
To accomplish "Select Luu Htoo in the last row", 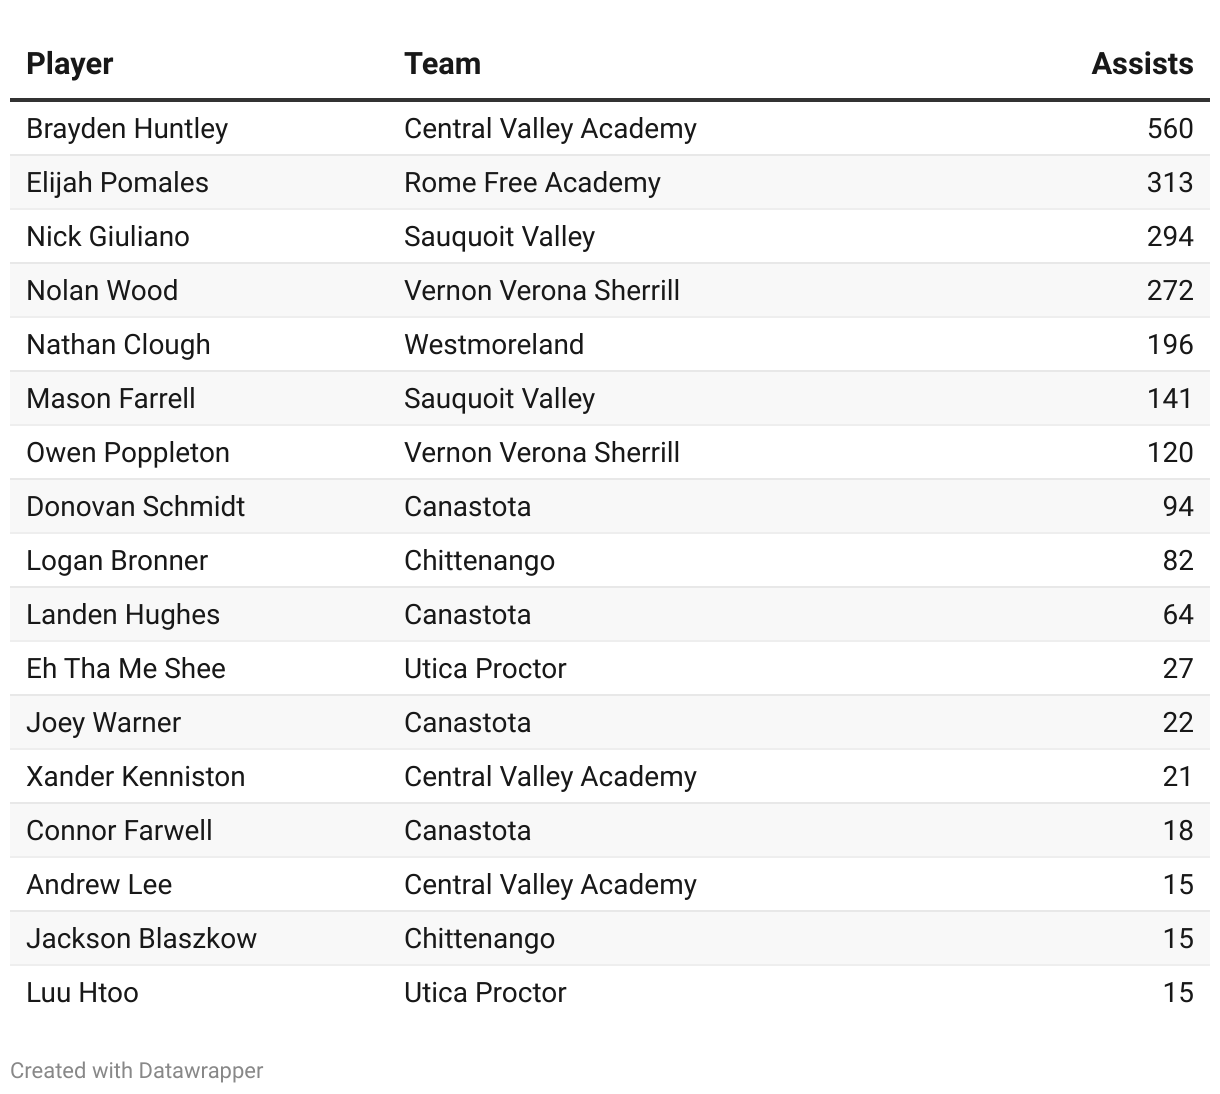I will (82, 993).
